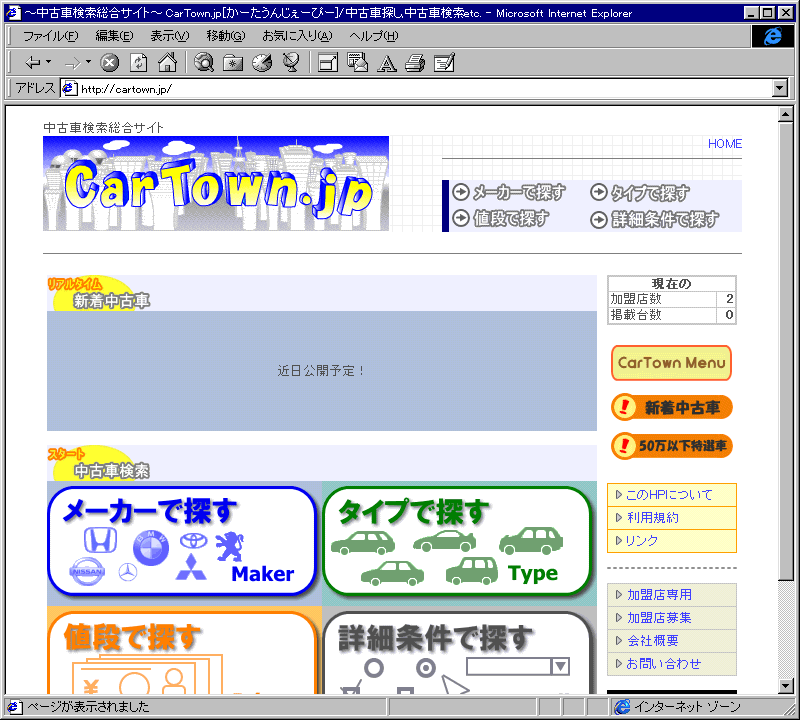This screenshot has width=800, height=720.
Task: Click the Internet Explorer logo throbber
Action: click(772, 36)
